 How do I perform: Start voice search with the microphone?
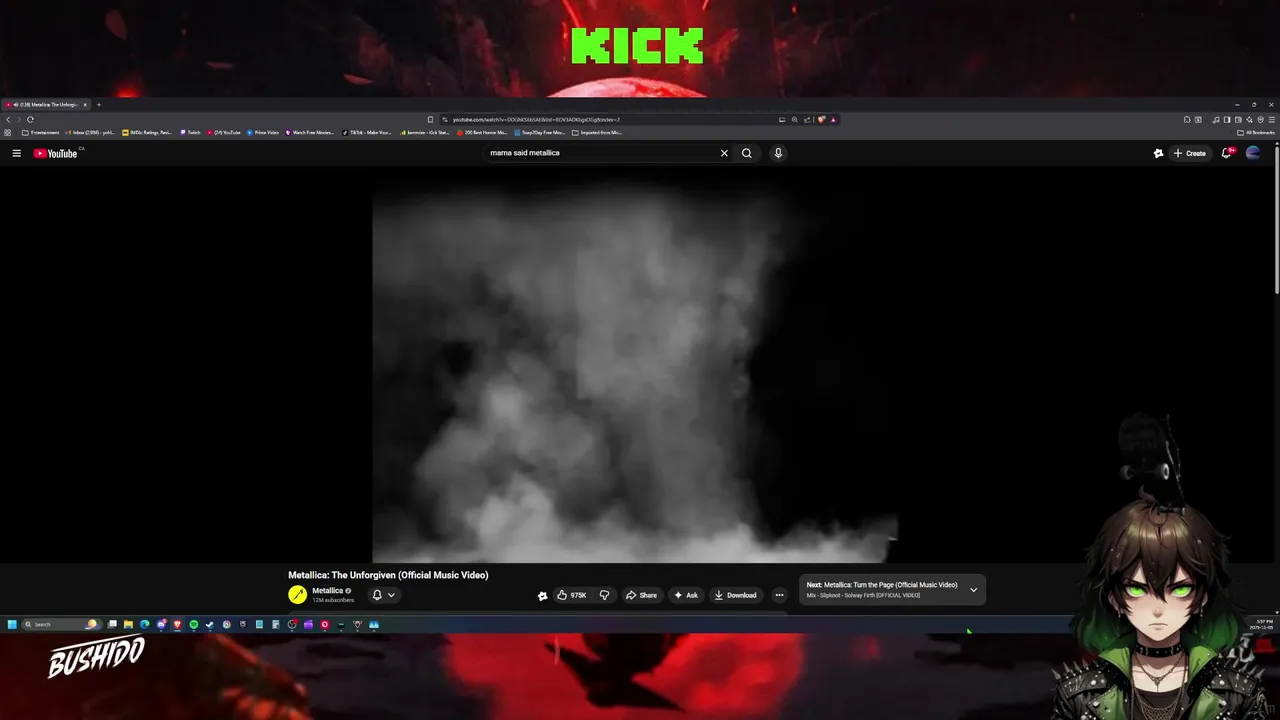(778, 153)
